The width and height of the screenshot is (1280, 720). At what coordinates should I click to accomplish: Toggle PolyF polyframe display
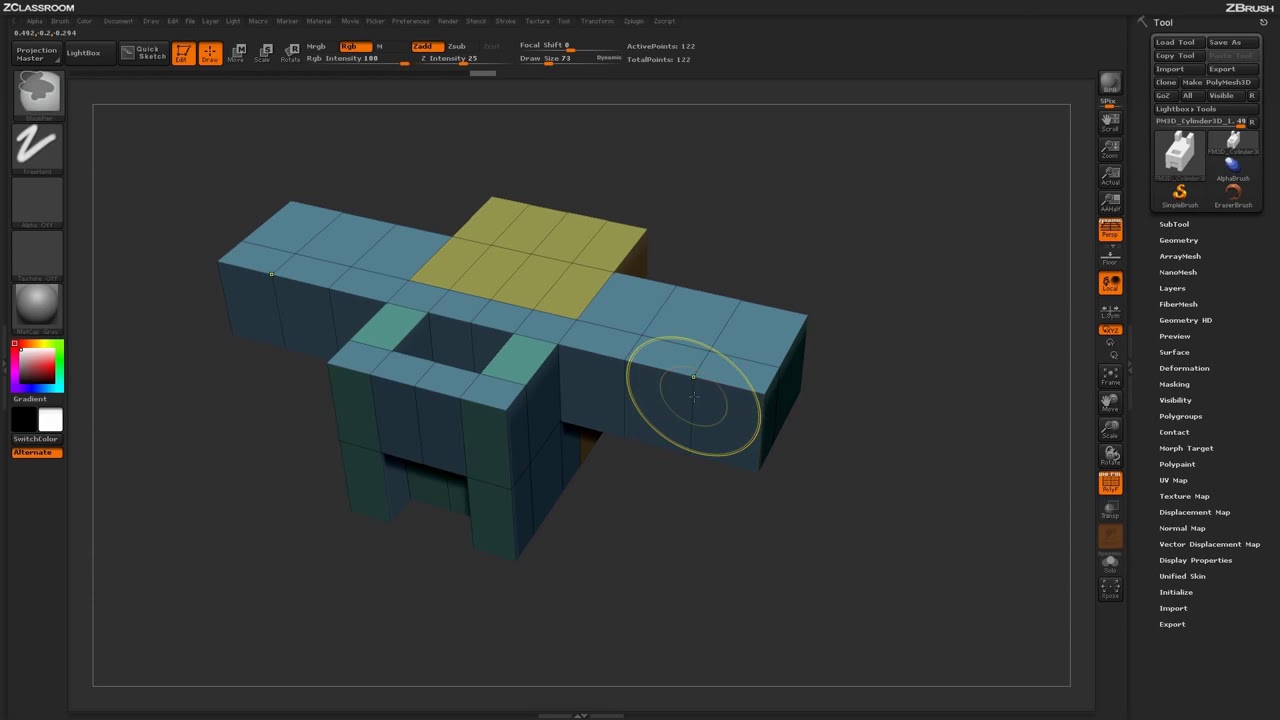[1110, 483]
